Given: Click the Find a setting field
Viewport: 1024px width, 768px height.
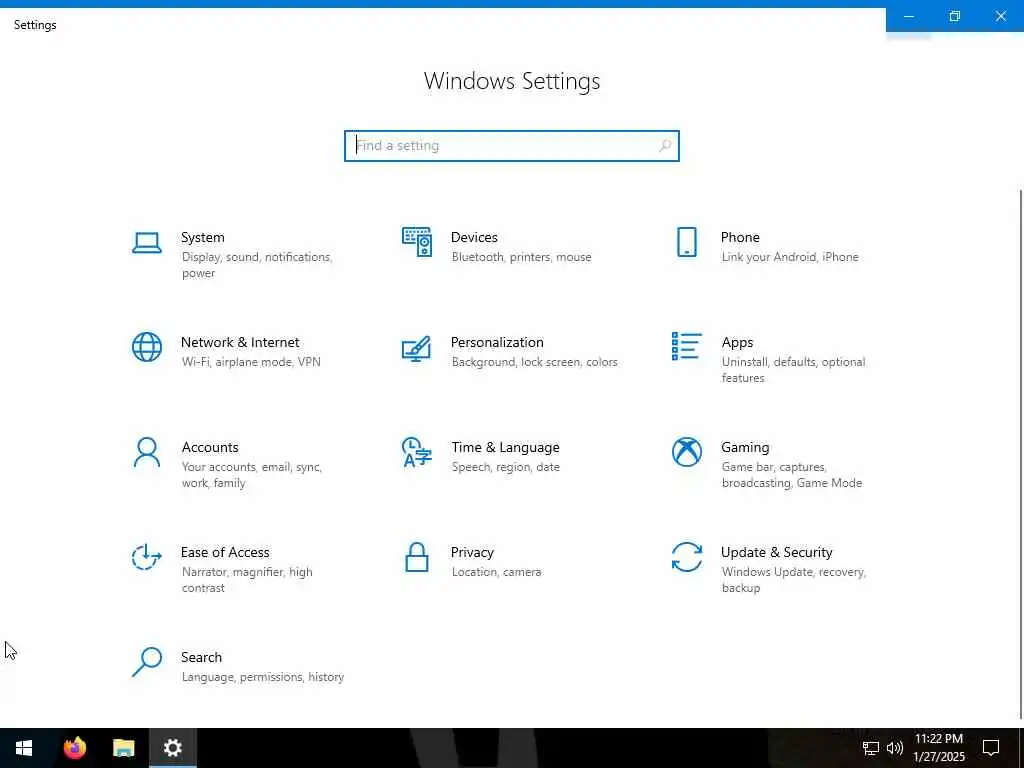Looking at the screenshot, I should click(511, 146).
